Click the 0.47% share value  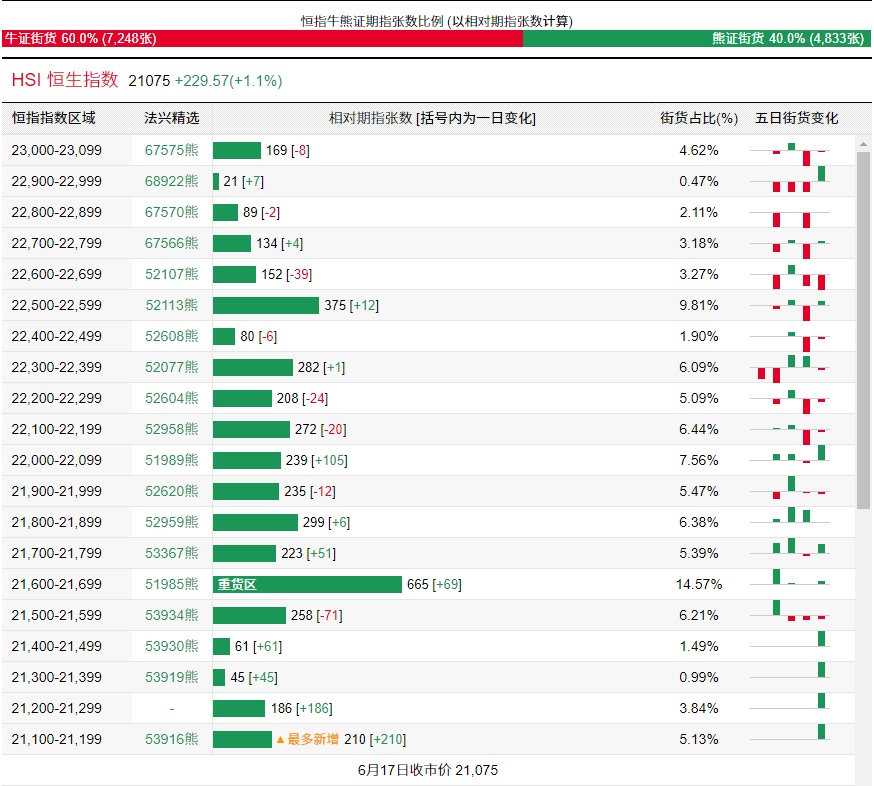point(699,182)
